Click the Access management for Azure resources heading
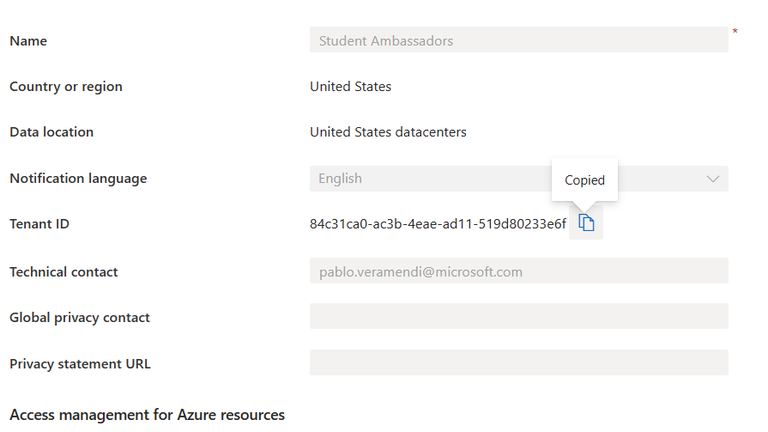 point(147,415)
